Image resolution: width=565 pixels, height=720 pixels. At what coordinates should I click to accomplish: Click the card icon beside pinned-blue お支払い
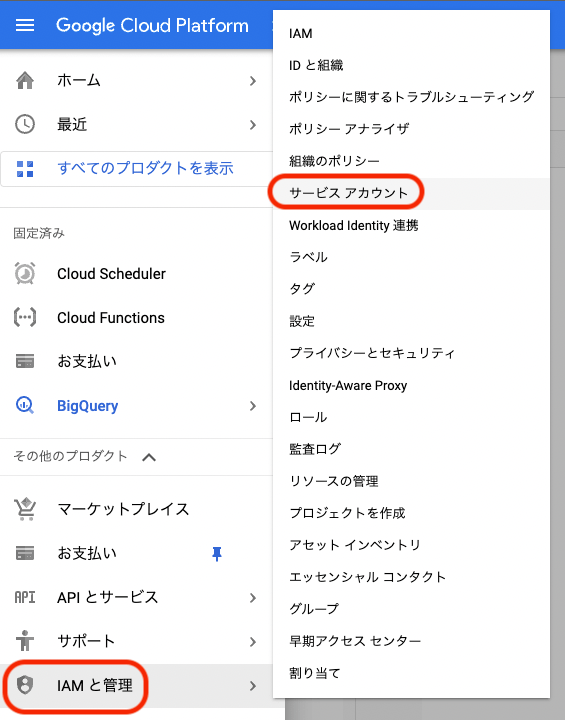pos(25,553)
